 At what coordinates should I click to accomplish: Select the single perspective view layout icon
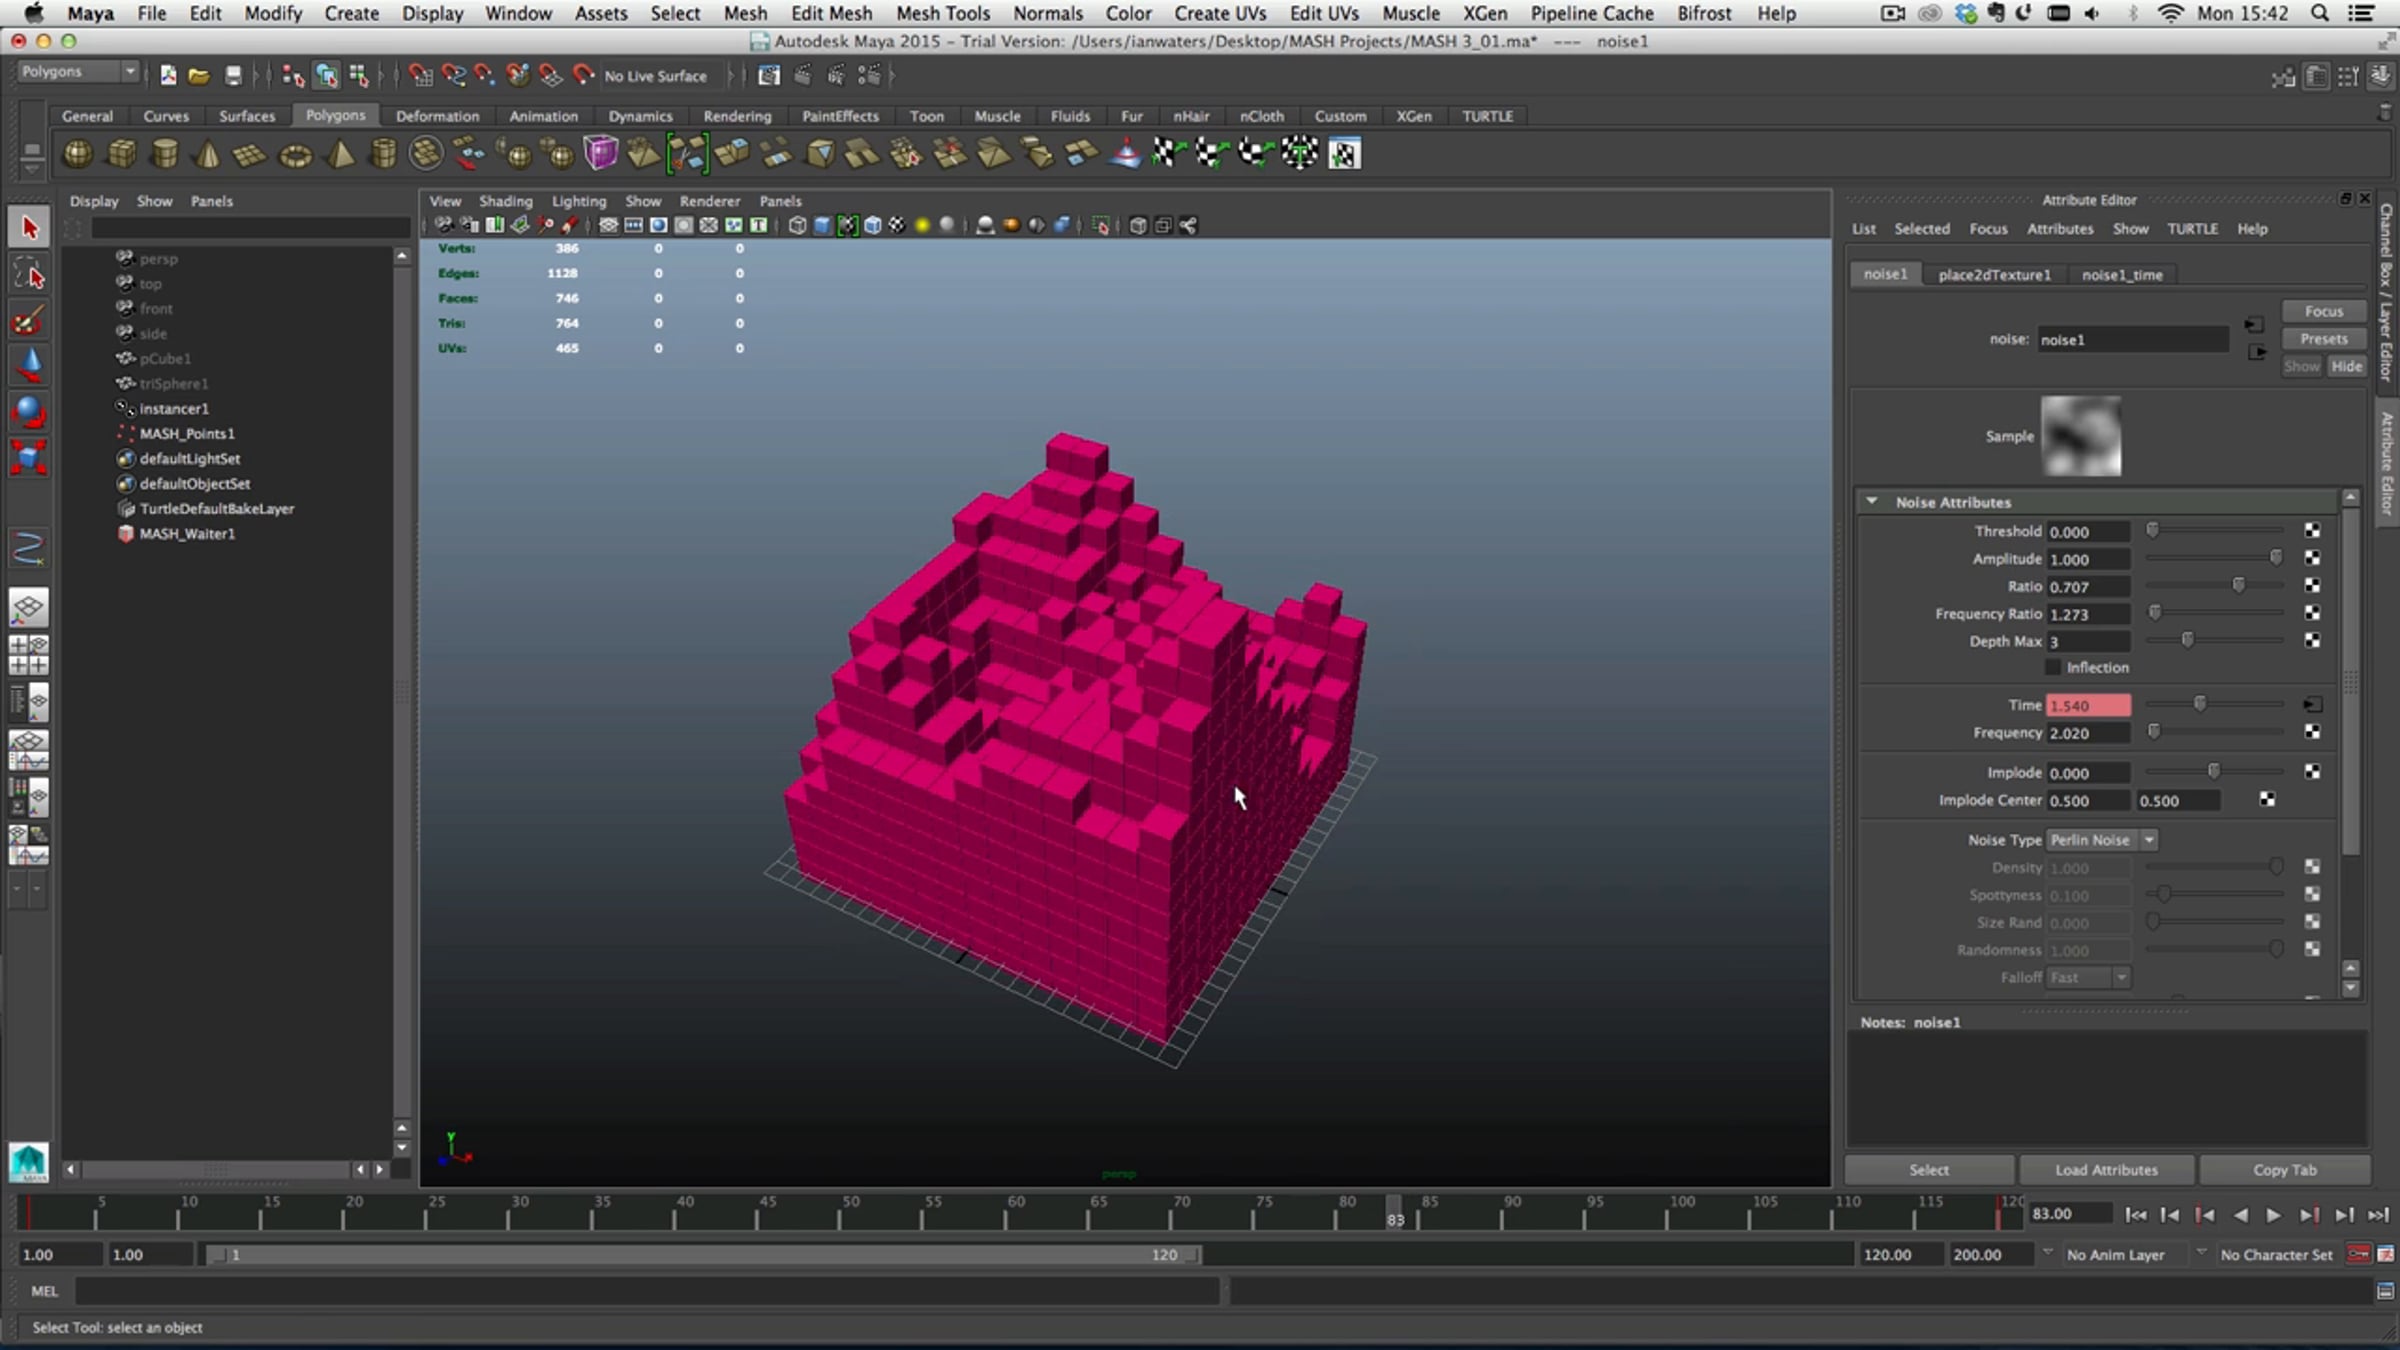(x=29, y=607)
